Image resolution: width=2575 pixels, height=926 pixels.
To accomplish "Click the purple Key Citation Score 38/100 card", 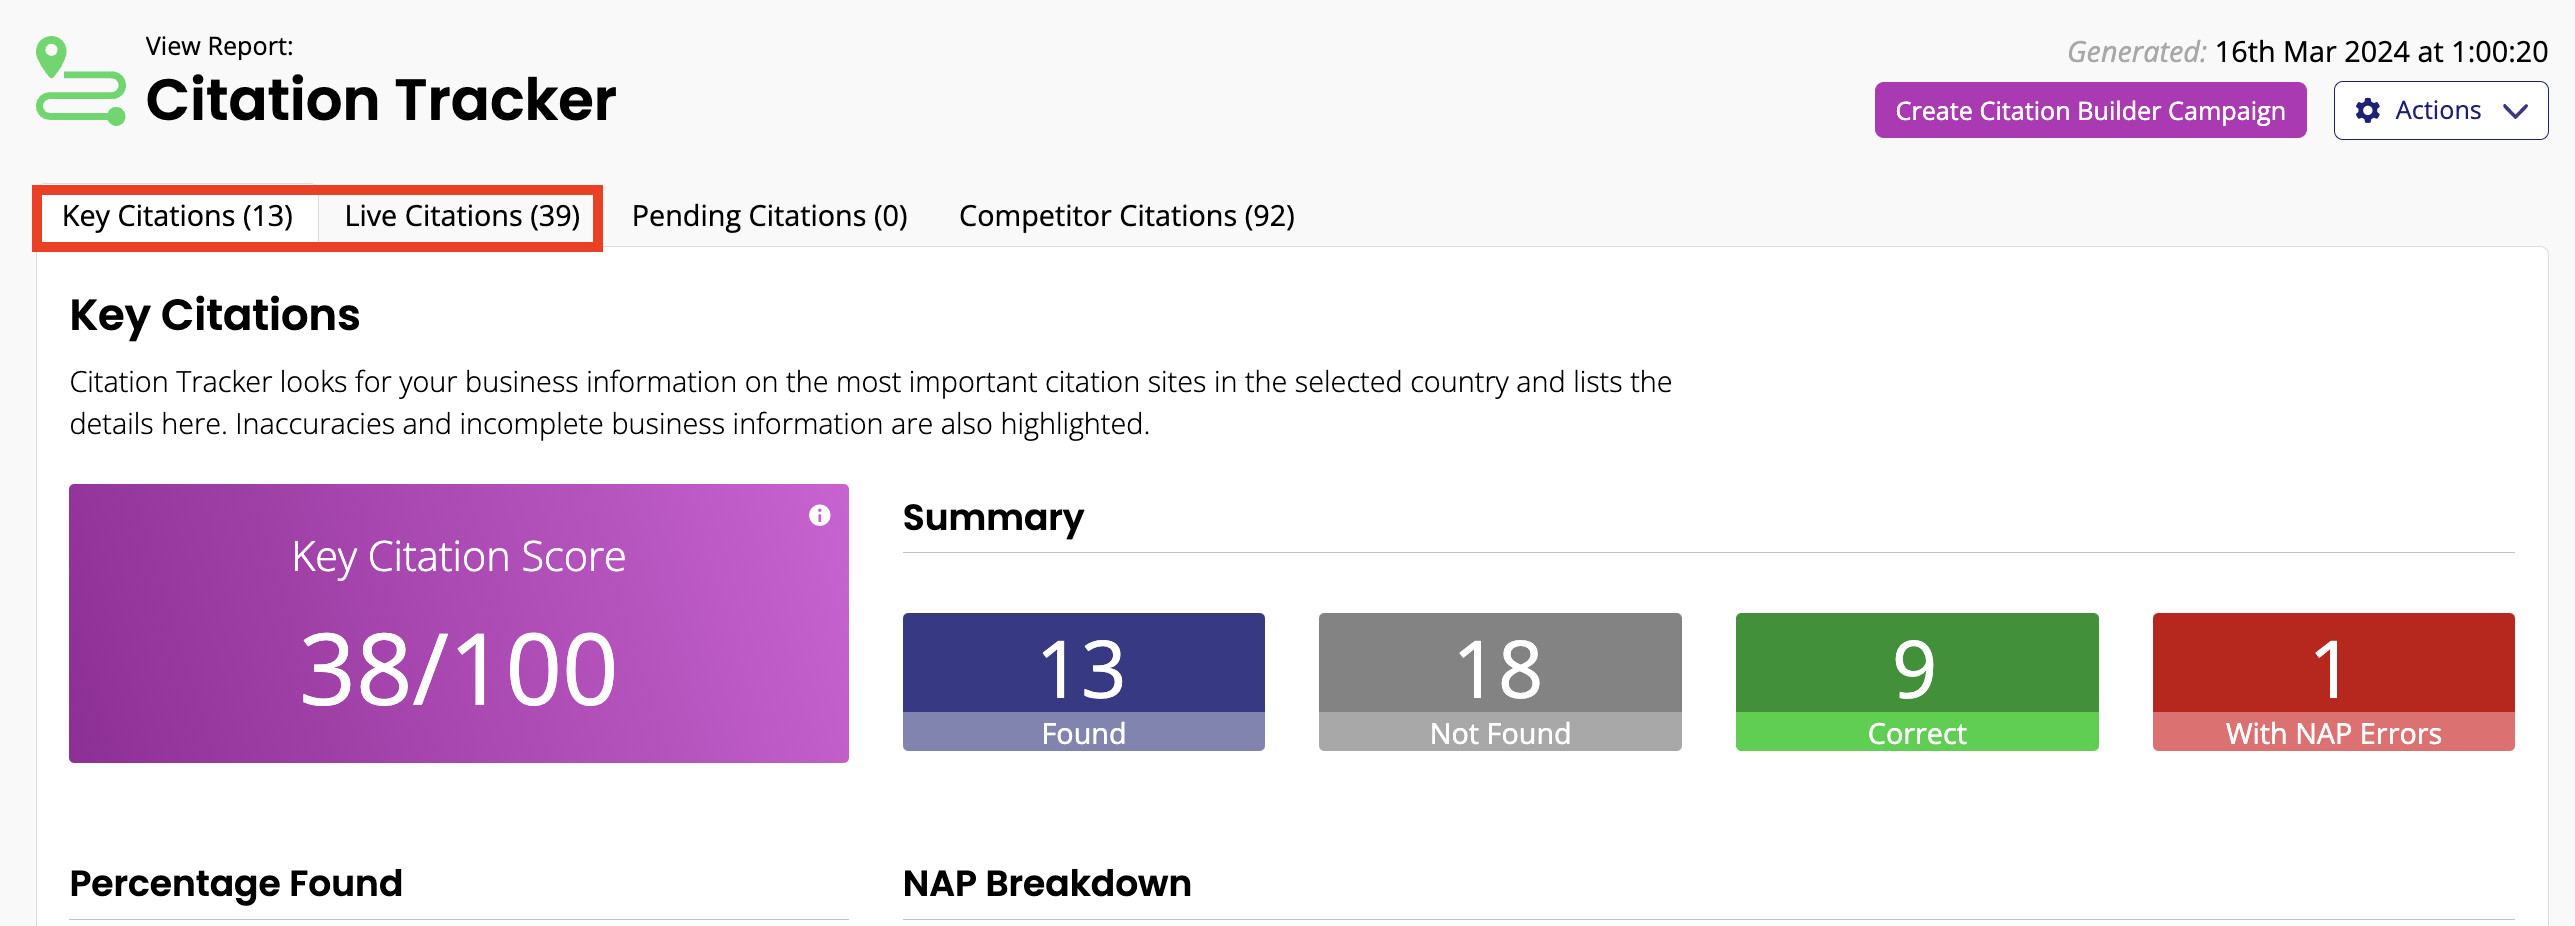I will (458, 623).
